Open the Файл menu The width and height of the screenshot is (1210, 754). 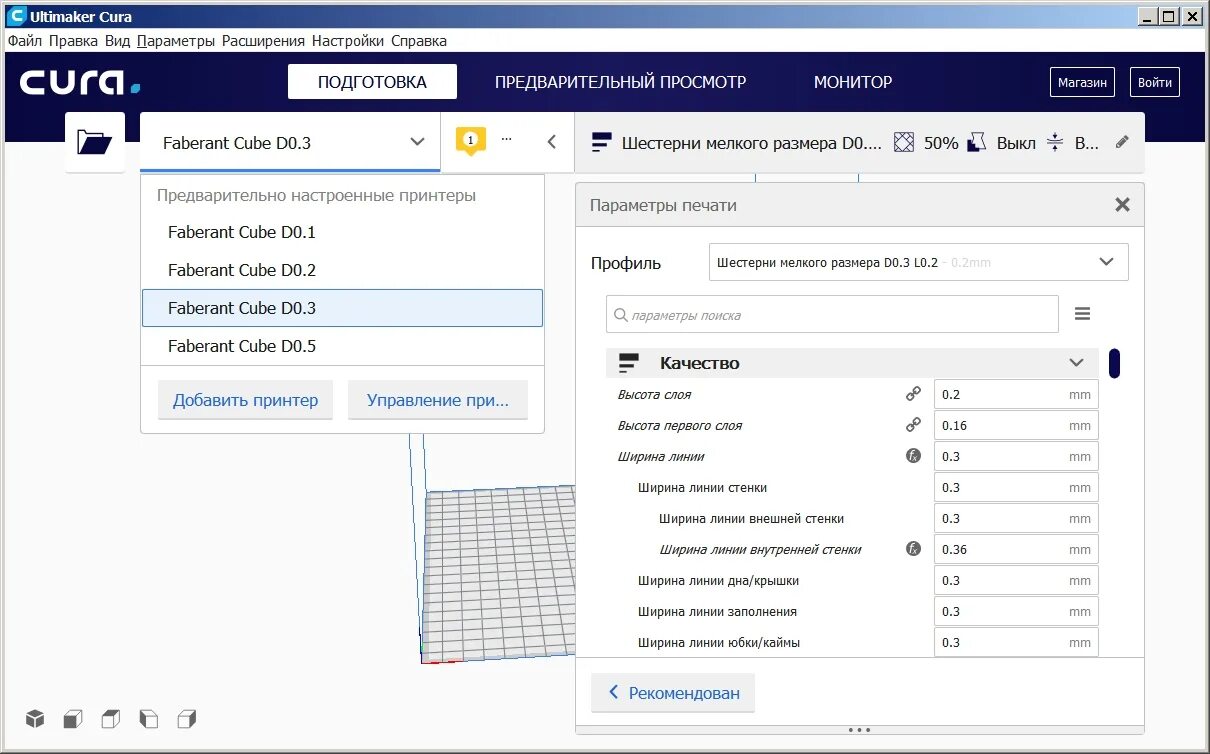coord(25,41)
